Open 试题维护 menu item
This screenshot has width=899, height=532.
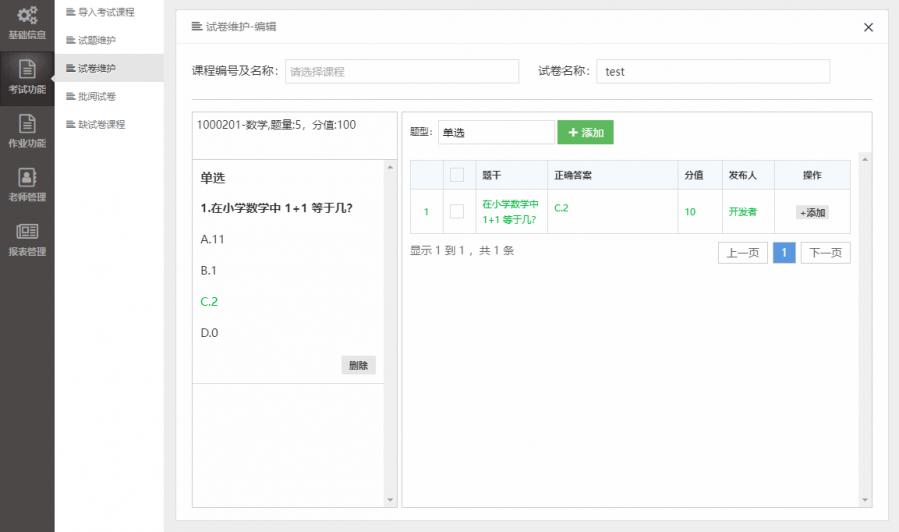[x=97, y=40]
